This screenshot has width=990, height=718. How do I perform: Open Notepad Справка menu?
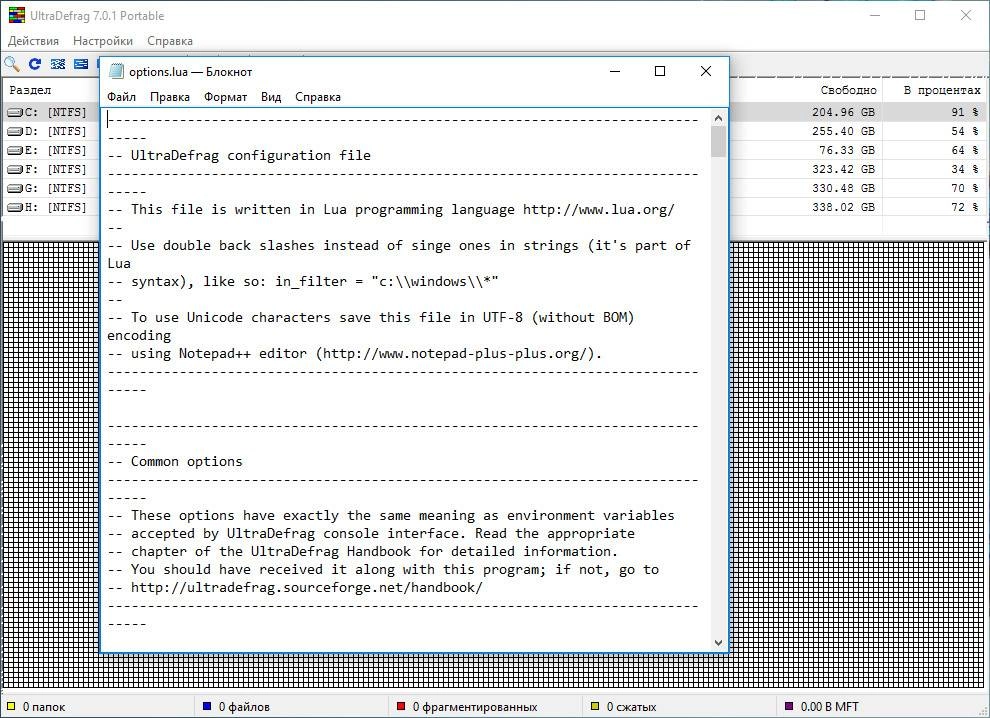coord(318,97)
